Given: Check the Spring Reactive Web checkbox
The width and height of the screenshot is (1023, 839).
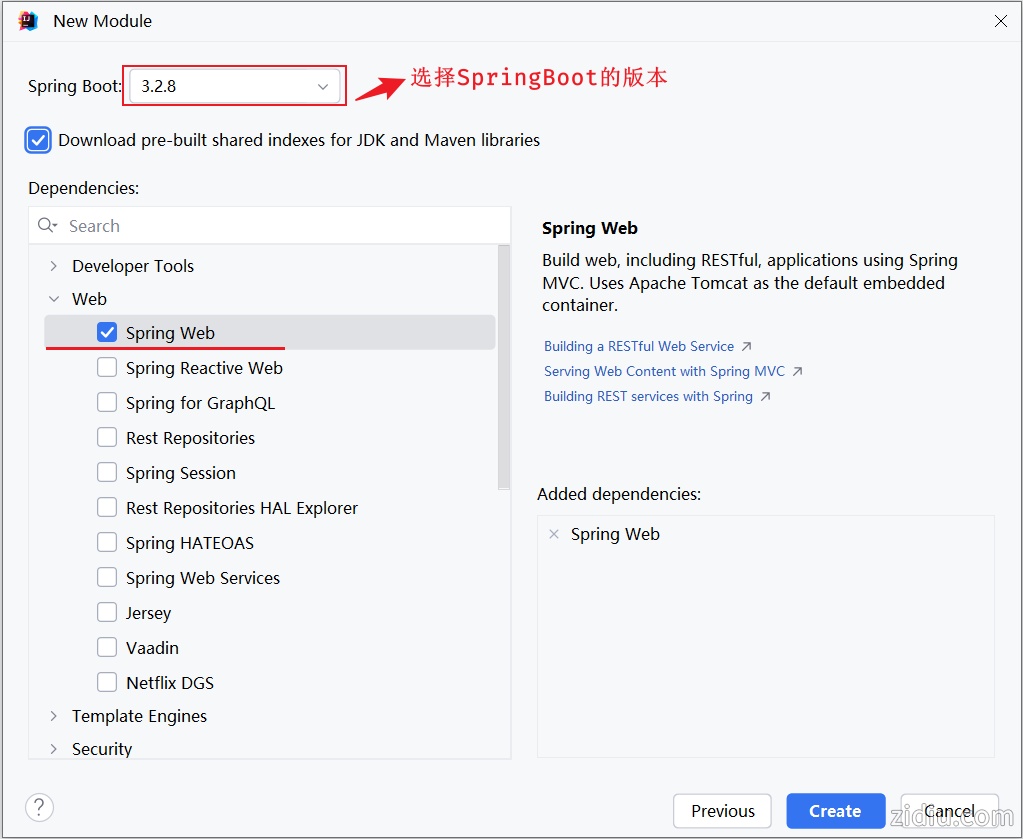Looking at the screenshot, I should pos(107,367).
